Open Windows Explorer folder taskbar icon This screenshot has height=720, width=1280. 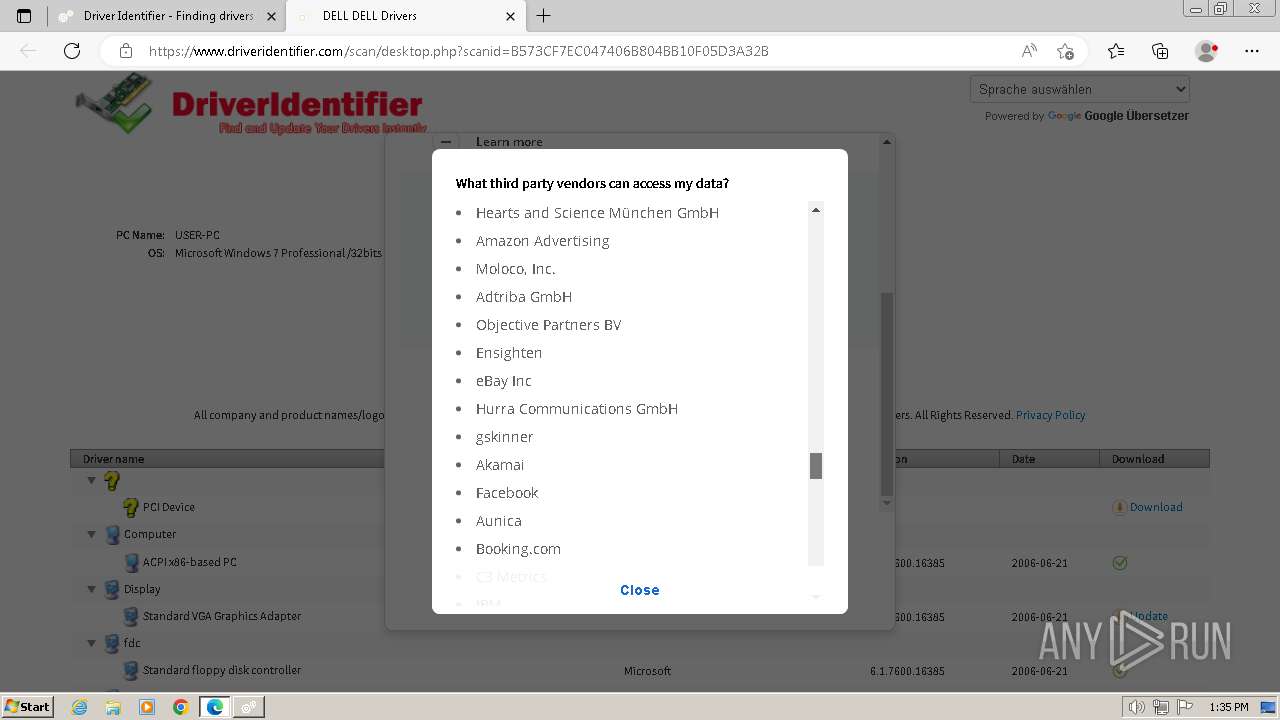113,707
